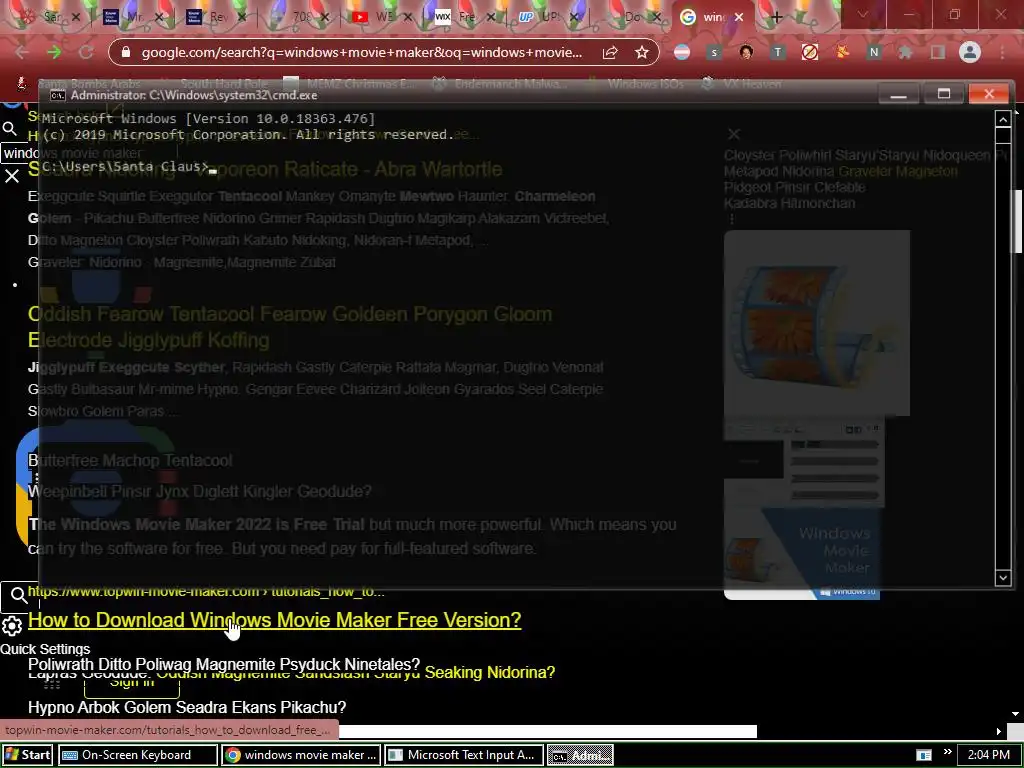The width and height of the screenshot is (1024, 768).
Task: Click the side panel icon in Chrome toolbar
Action: (938, 53)
